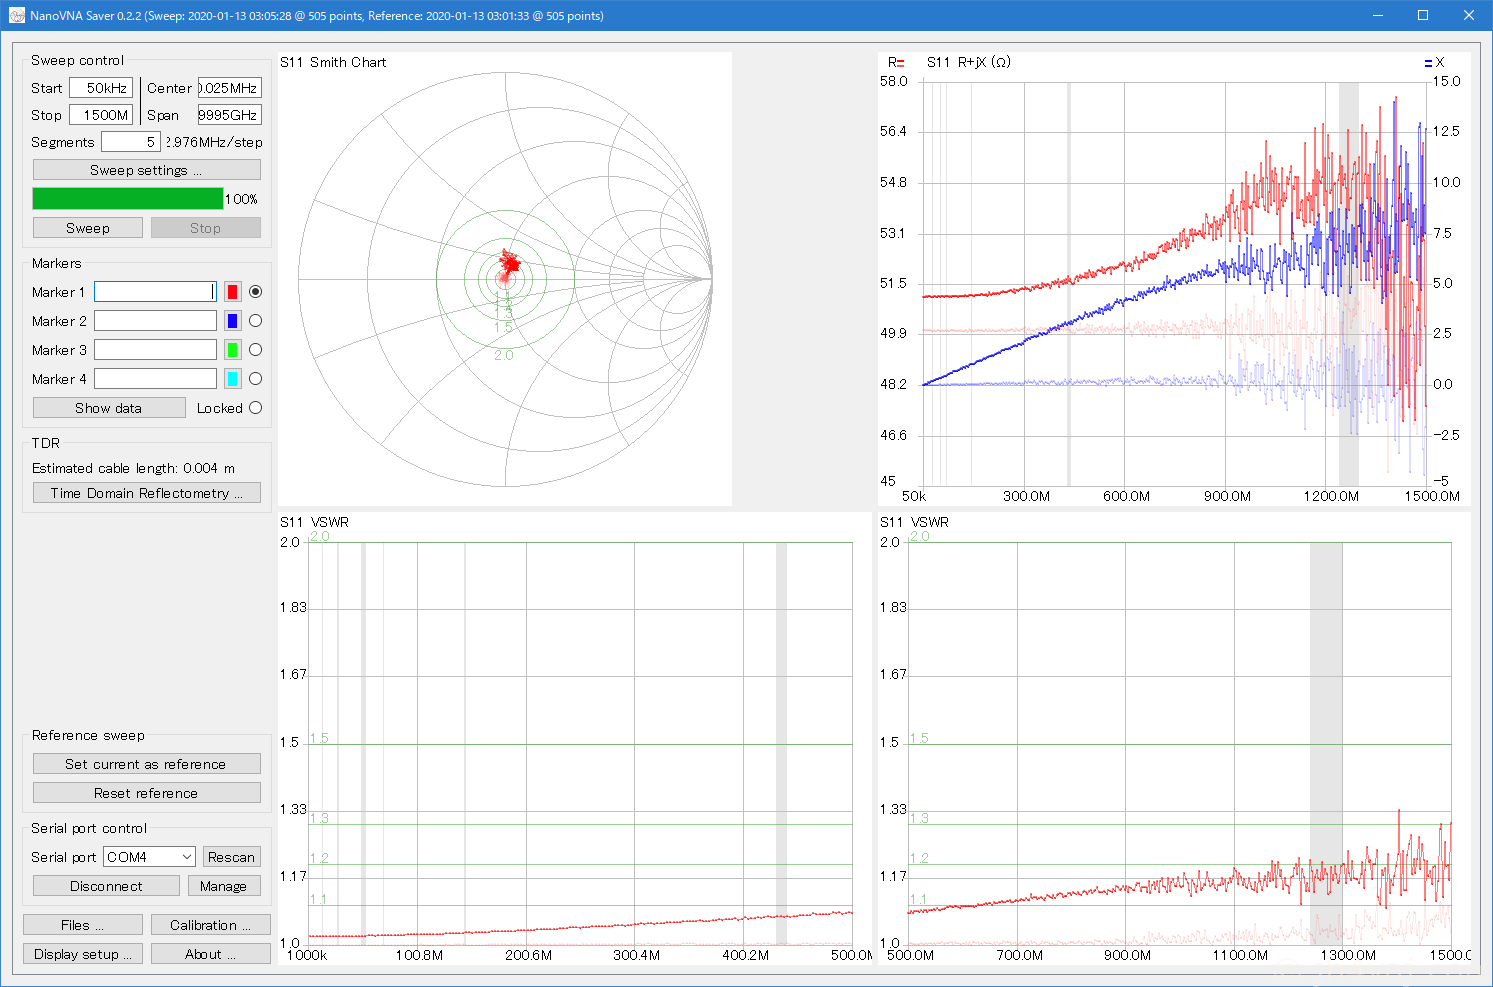Click the Reset reference button
1493x987 pixels.
point(147,793)
